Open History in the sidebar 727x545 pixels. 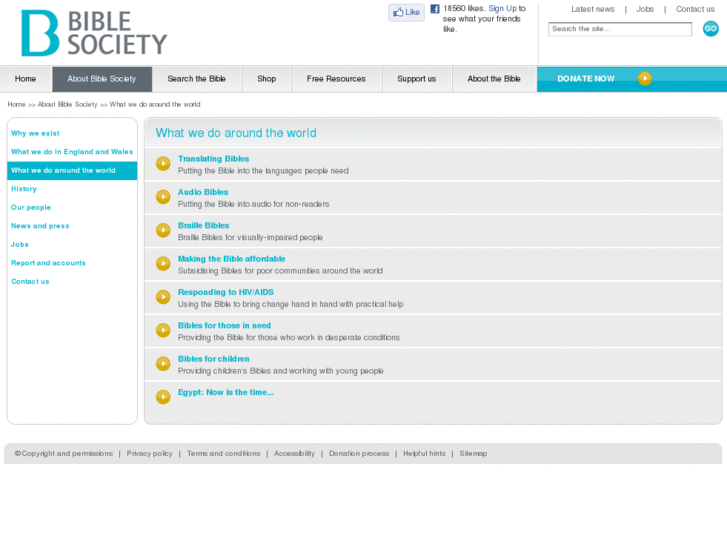[x=24, y=189]
